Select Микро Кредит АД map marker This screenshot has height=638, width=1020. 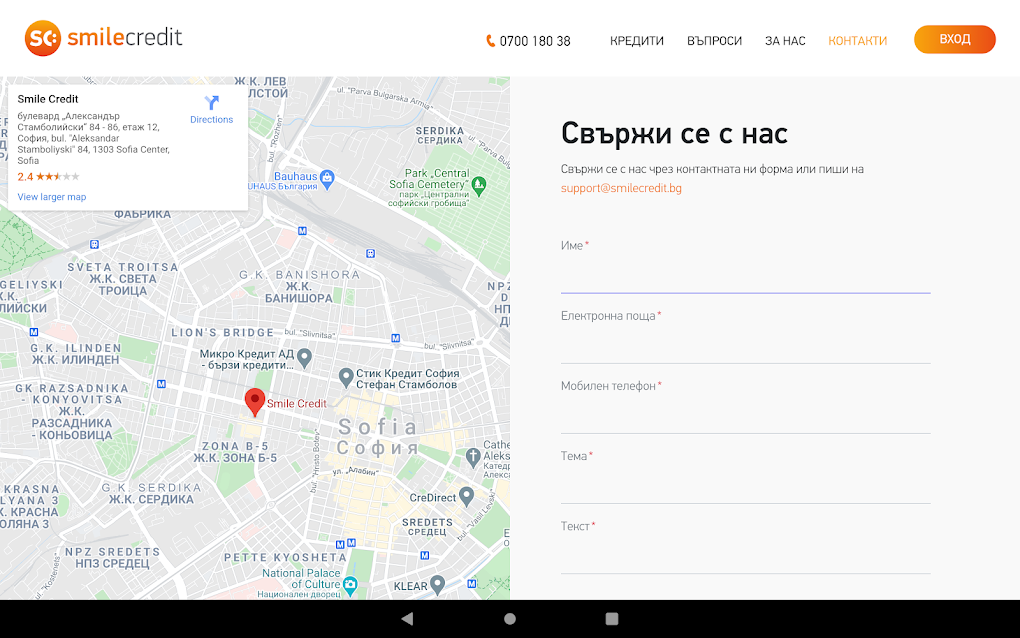pyautogui.click(x=304, y=357)
